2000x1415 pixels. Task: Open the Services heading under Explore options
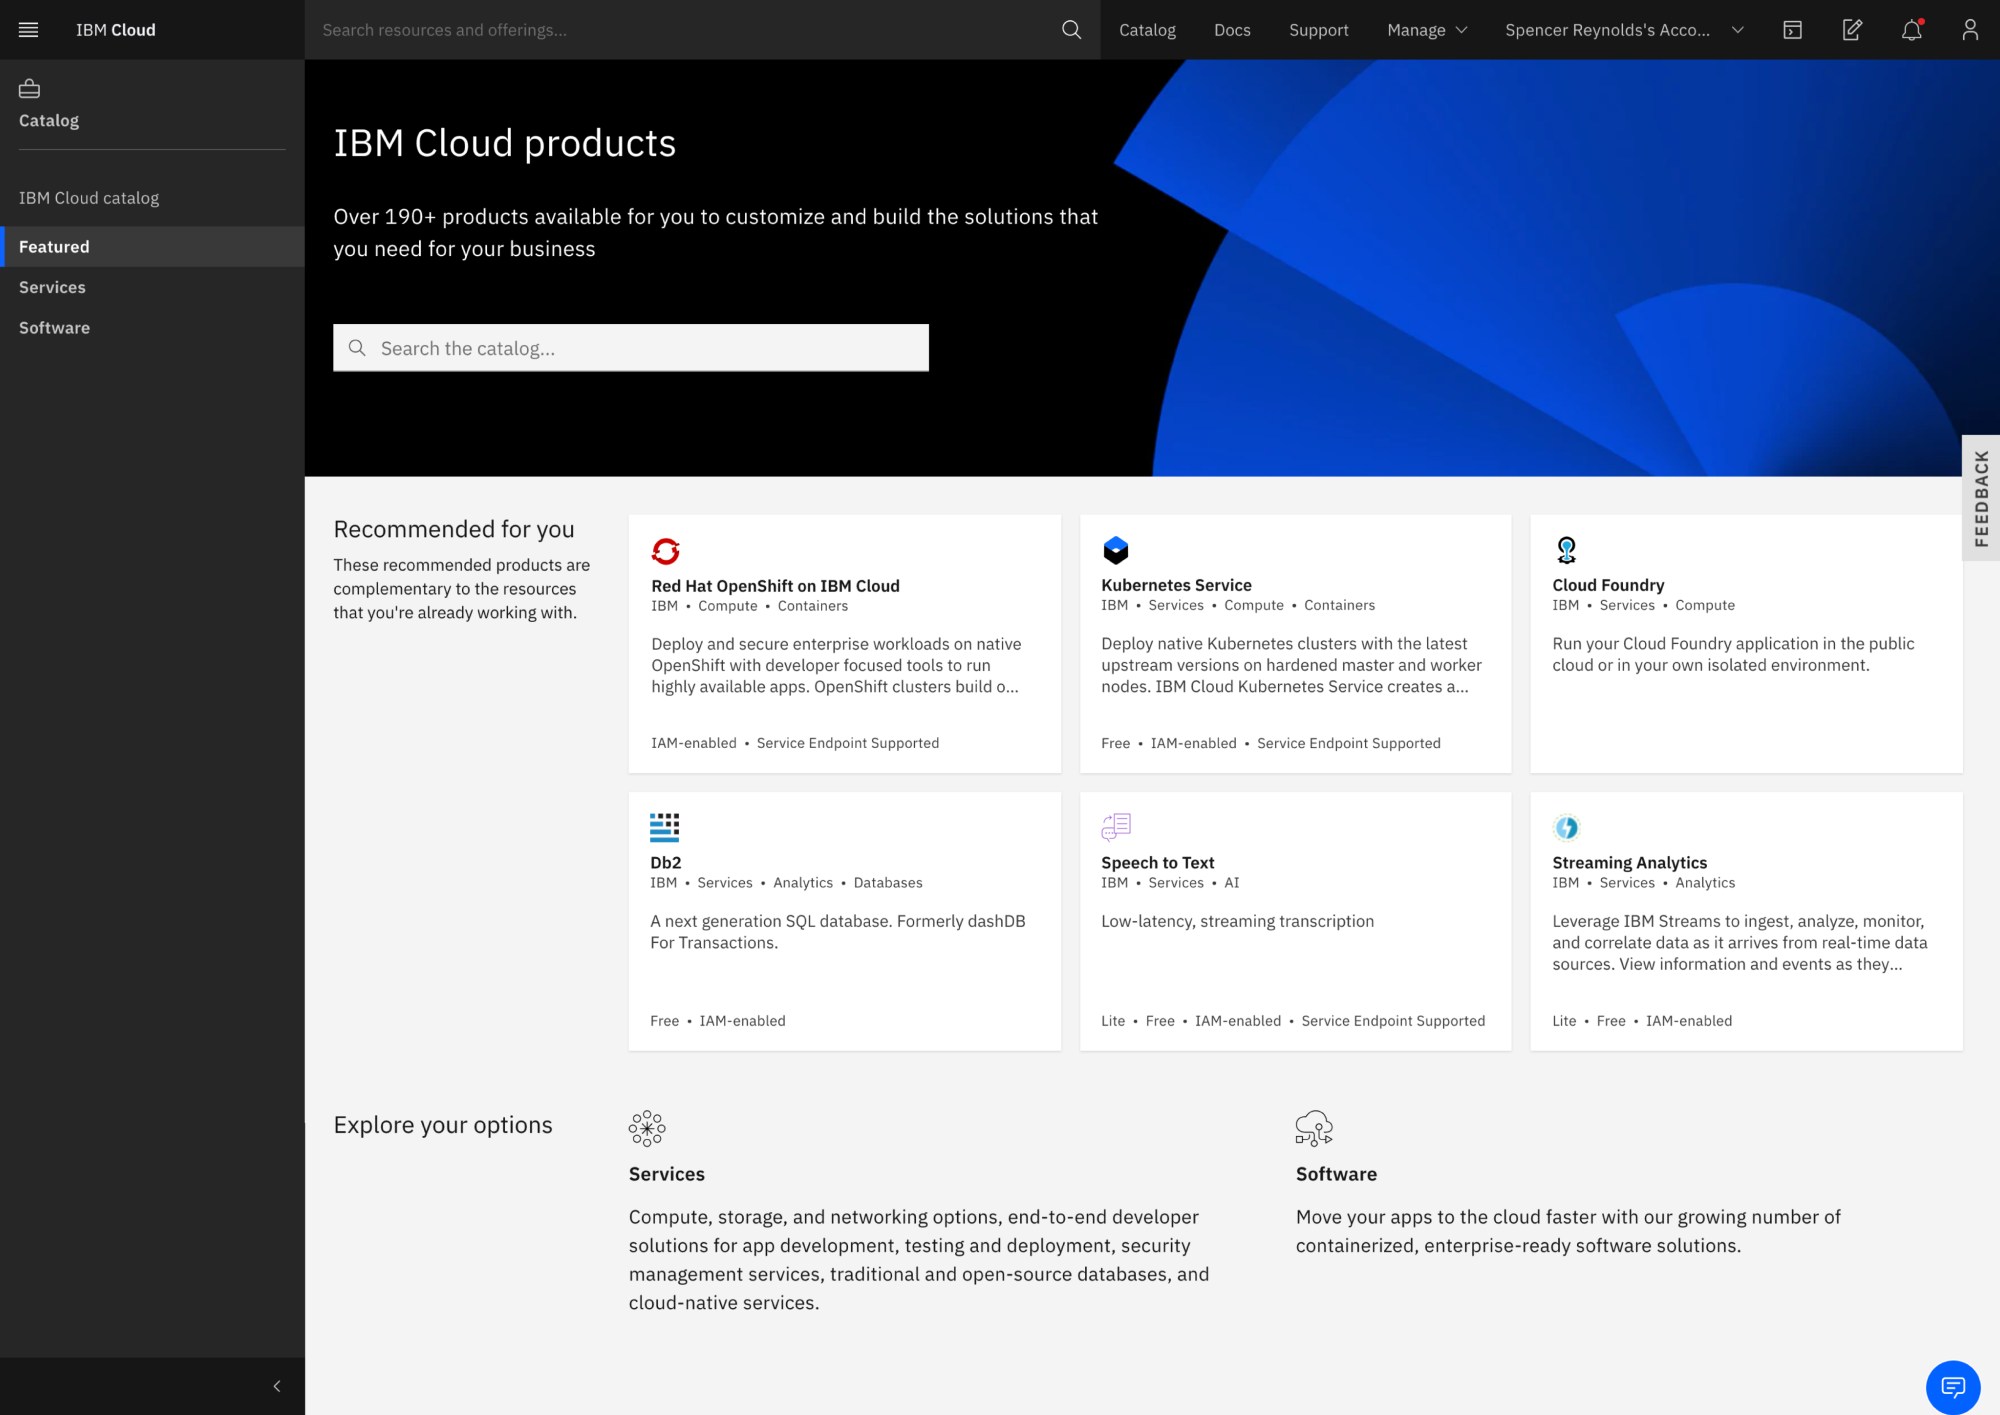coord(667,1174)
